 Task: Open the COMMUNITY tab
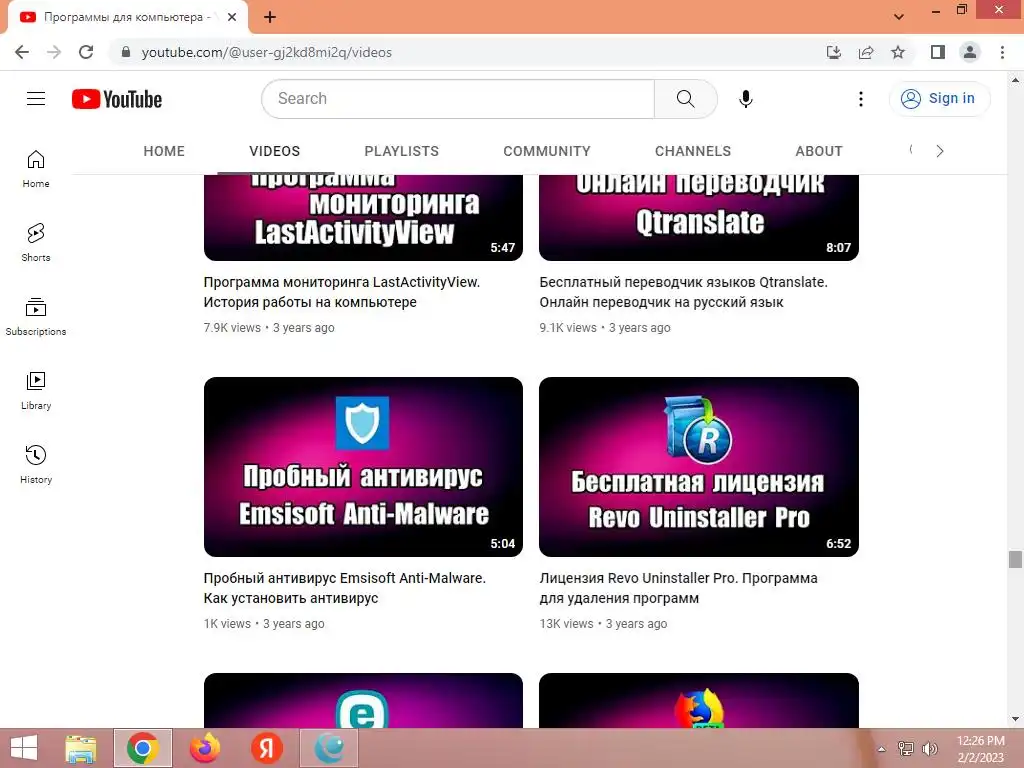(547, 152)
